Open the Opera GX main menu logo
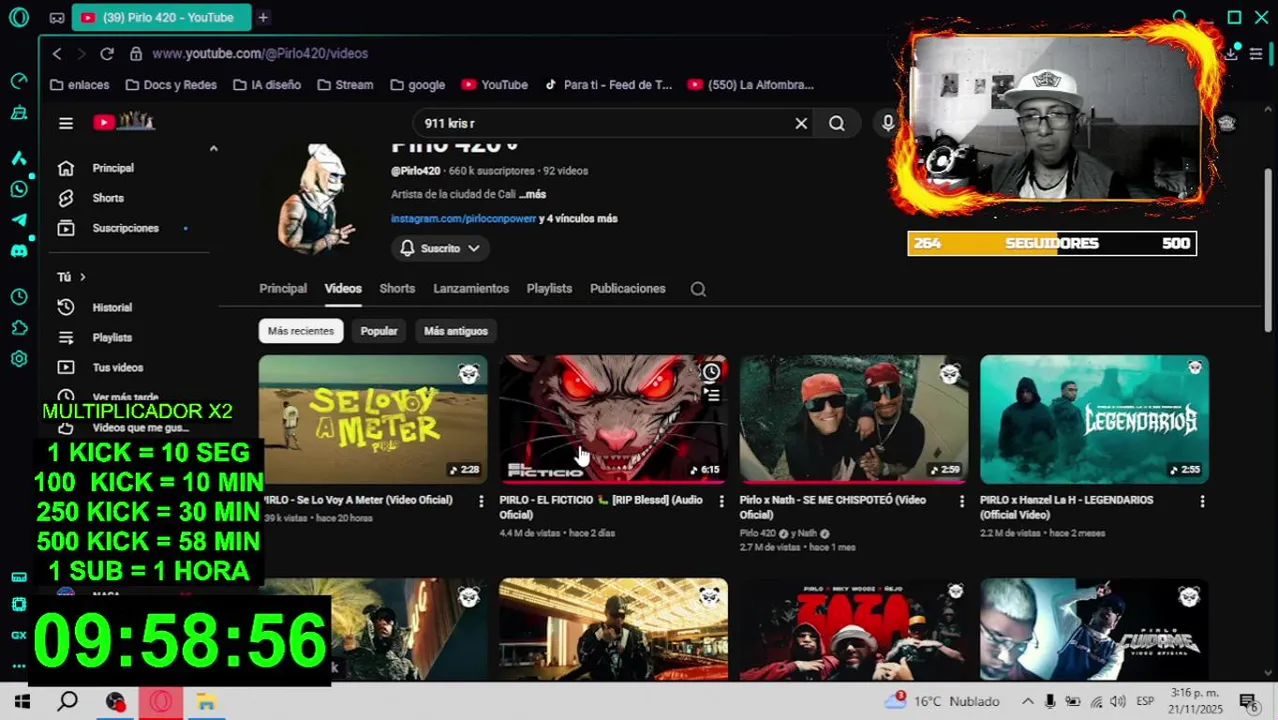Viewport: 1278px width, 720px height. pos(19,17)
